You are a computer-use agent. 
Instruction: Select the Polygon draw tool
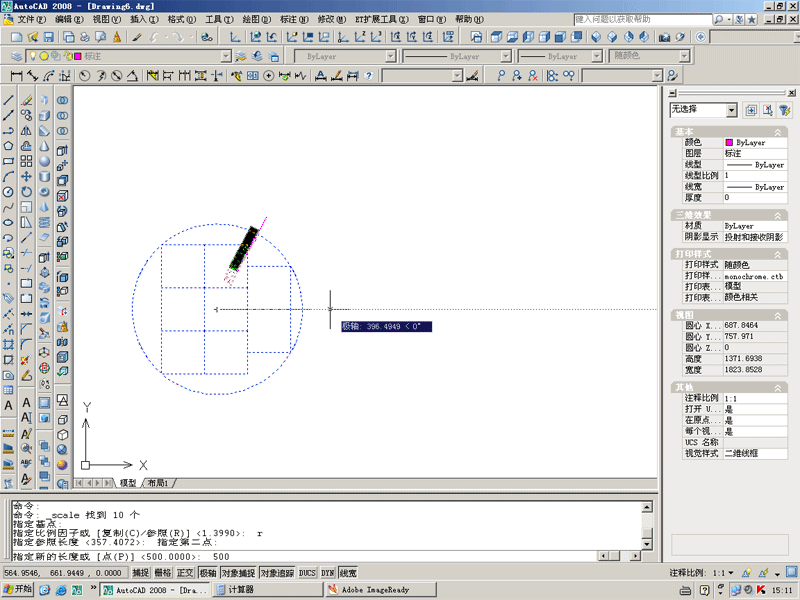tap(8, 146)
